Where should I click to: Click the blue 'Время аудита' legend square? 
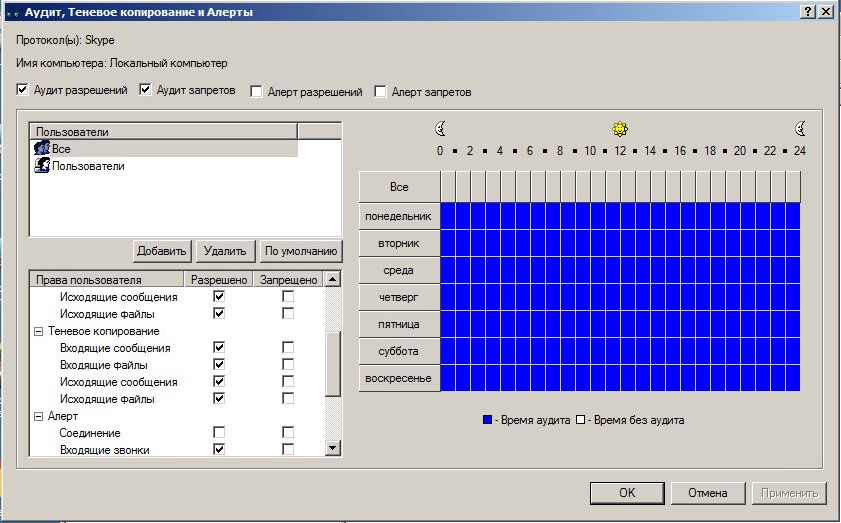(x=488, y=419)
